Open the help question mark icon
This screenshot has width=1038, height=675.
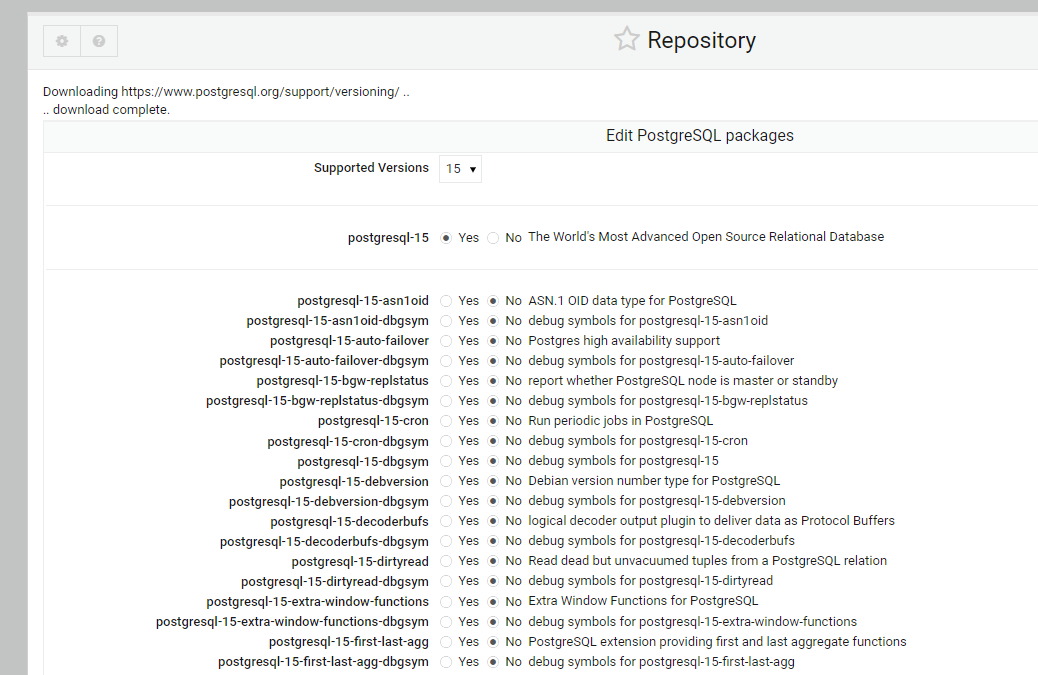click(98, 40)
